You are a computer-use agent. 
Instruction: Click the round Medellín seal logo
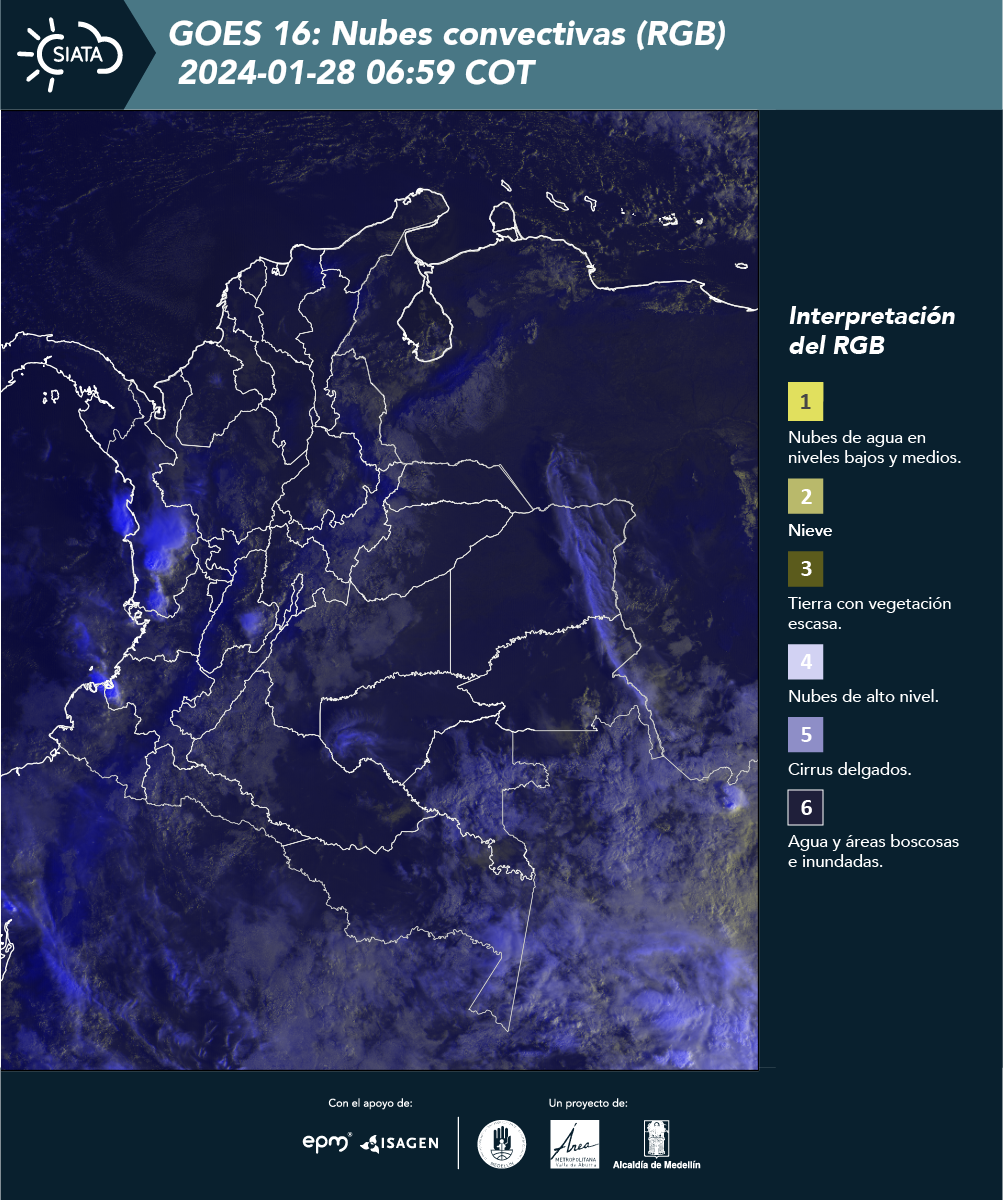[x=502, y=1144]
